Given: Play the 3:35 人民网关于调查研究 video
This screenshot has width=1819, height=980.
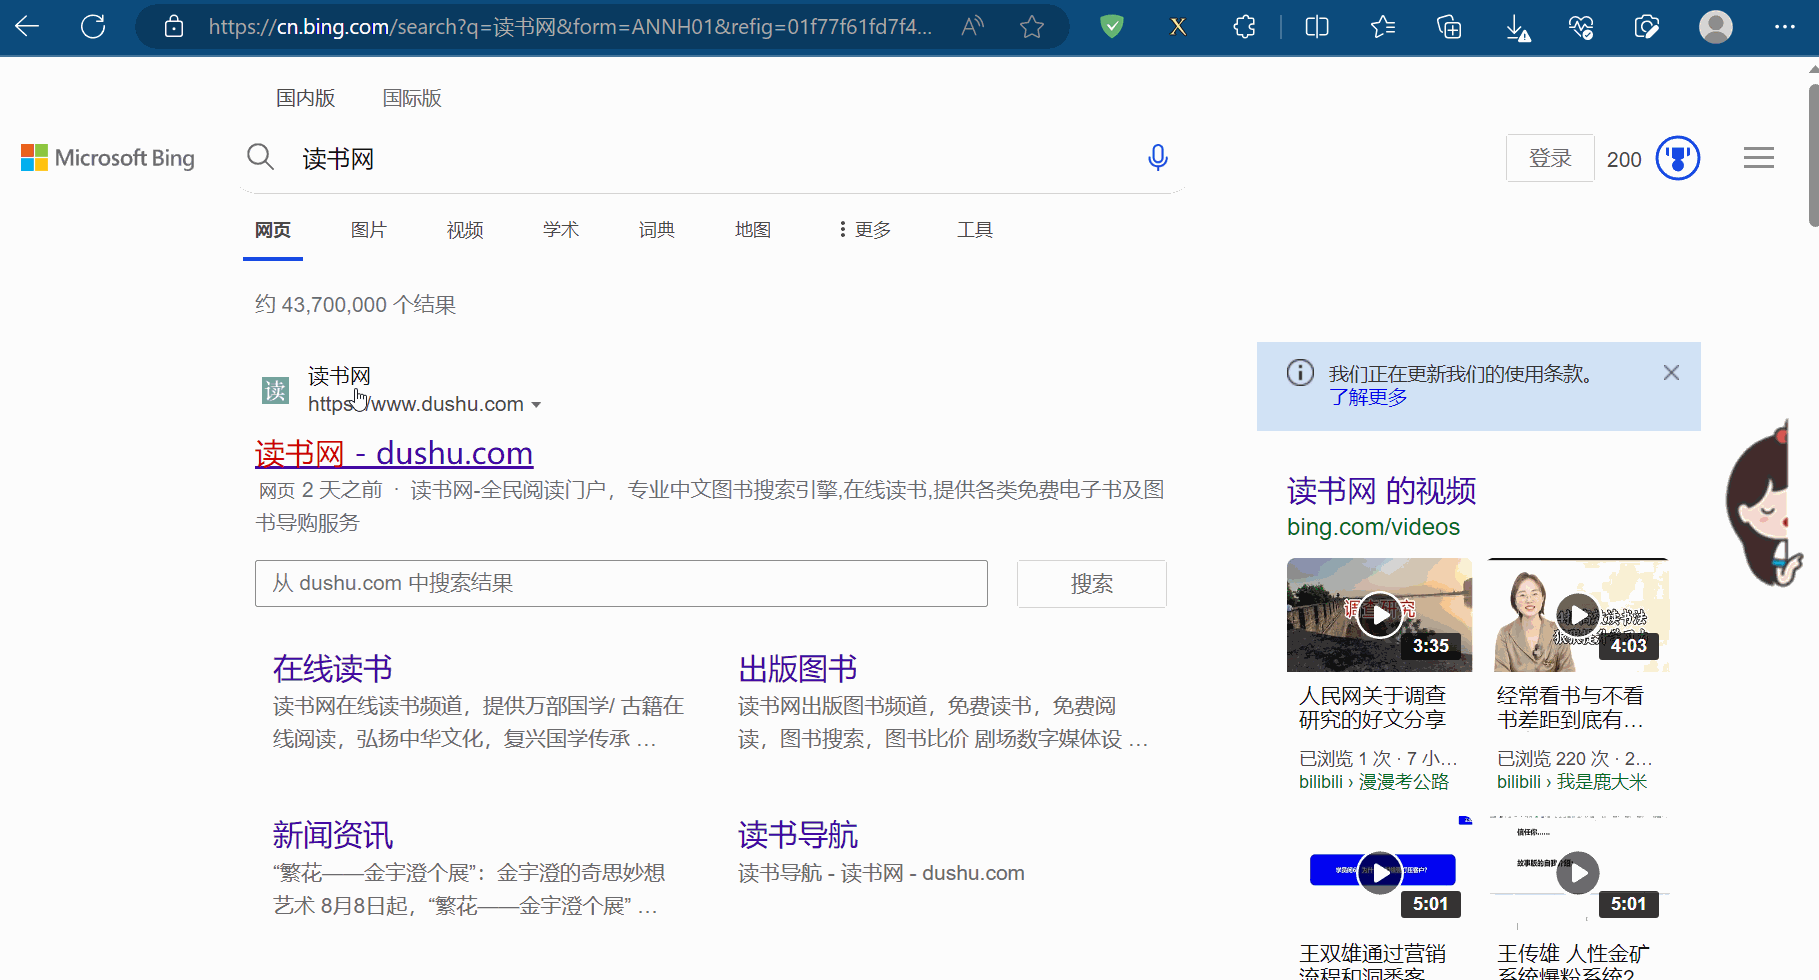Looking at the screenshot, I should [1379, 615].
